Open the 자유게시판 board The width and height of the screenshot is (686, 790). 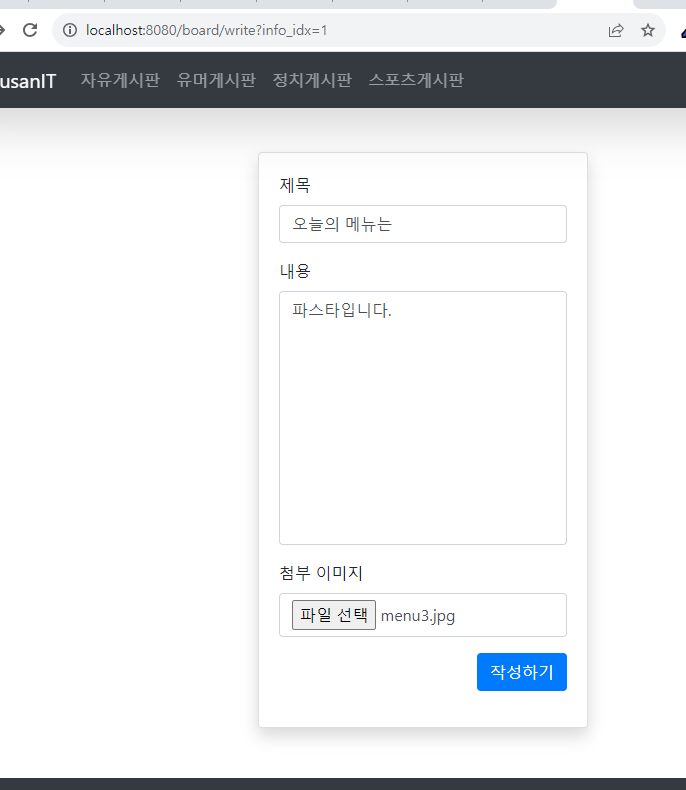pos(120,80)
